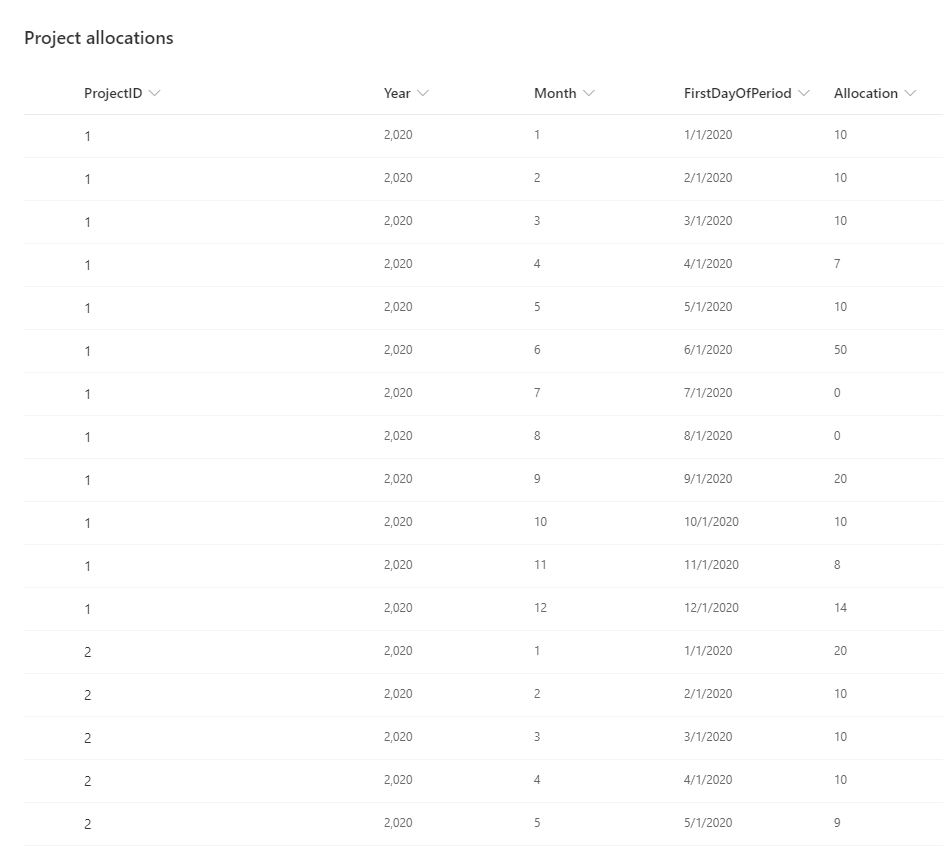Click the Allocation column header label
The image size is (943, 850).
(865, 93)
